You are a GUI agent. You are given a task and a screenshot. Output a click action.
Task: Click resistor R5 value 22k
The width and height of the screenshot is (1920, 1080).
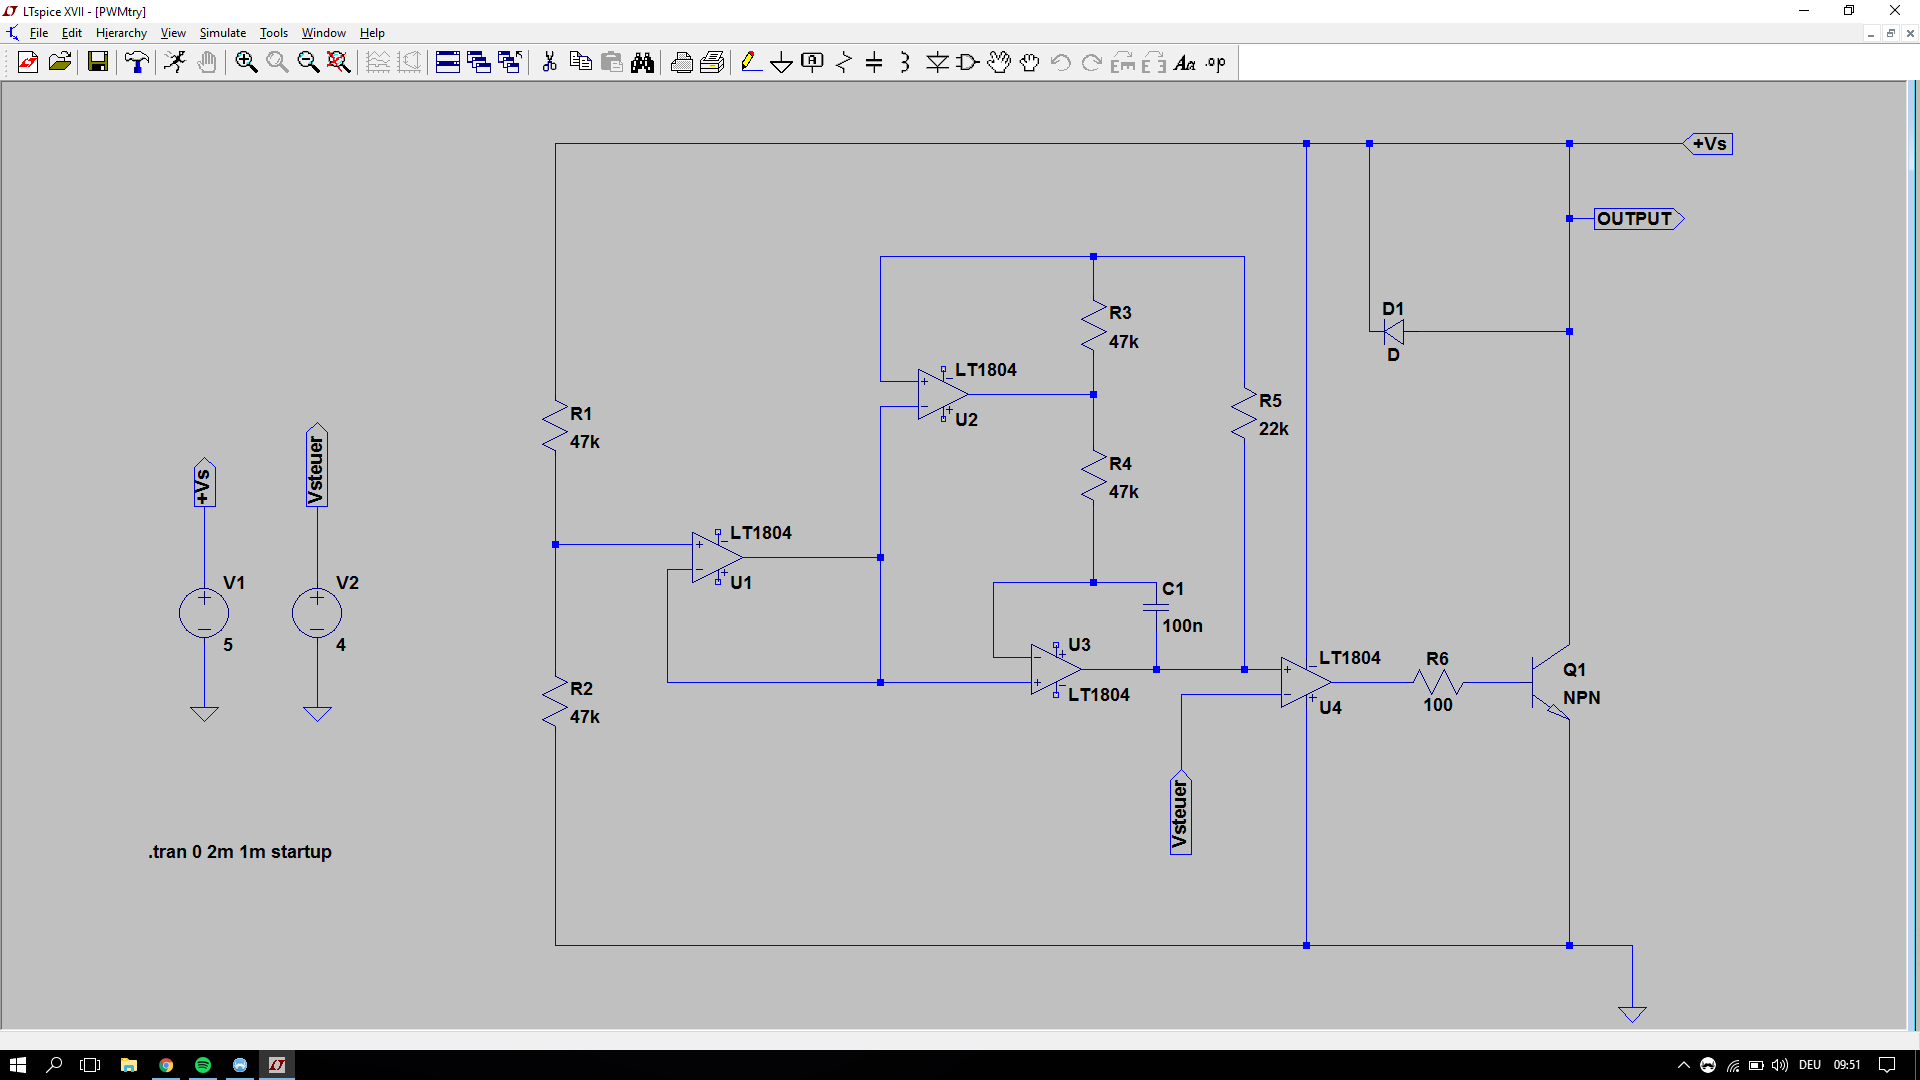tap(1274, 429)
